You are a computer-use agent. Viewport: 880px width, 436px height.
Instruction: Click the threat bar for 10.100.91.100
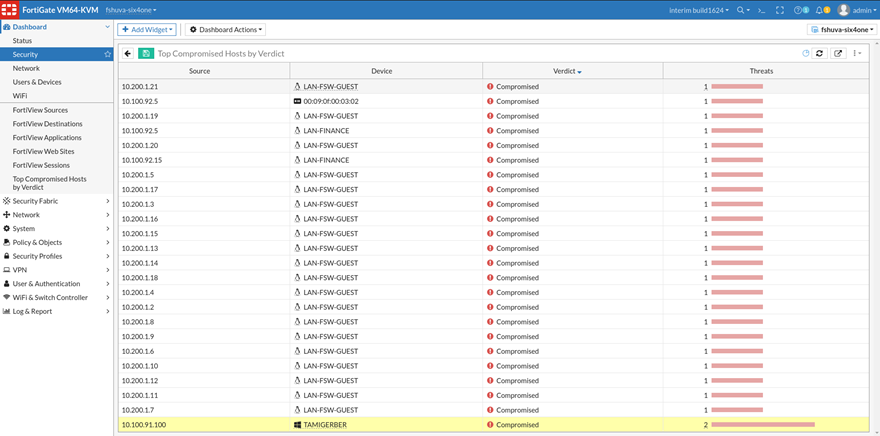[x=762, y=425]
